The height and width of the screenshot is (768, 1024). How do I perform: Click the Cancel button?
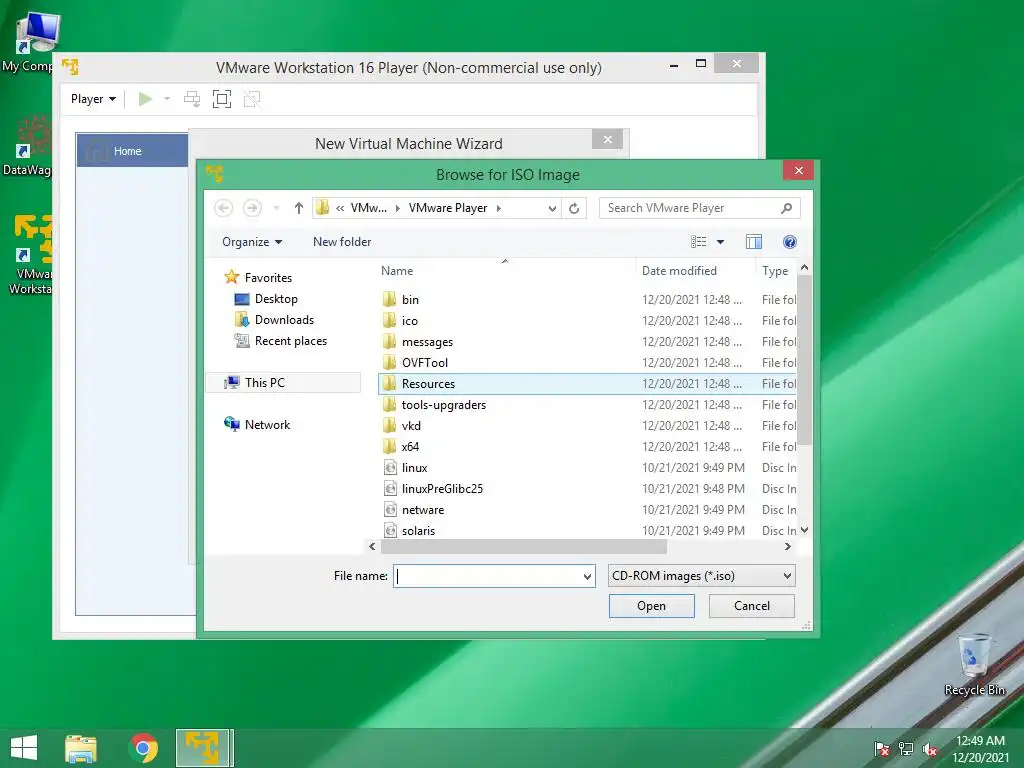click(752, 606)
